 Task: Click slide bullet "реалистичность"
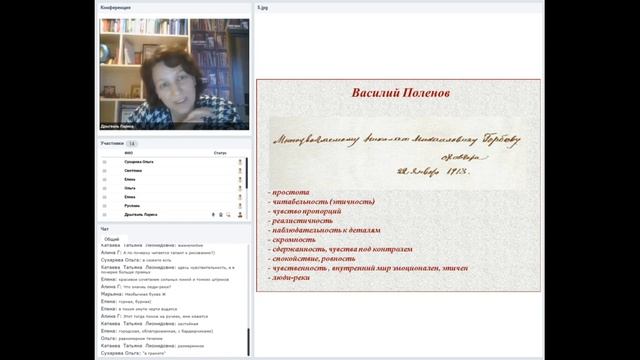300,221
